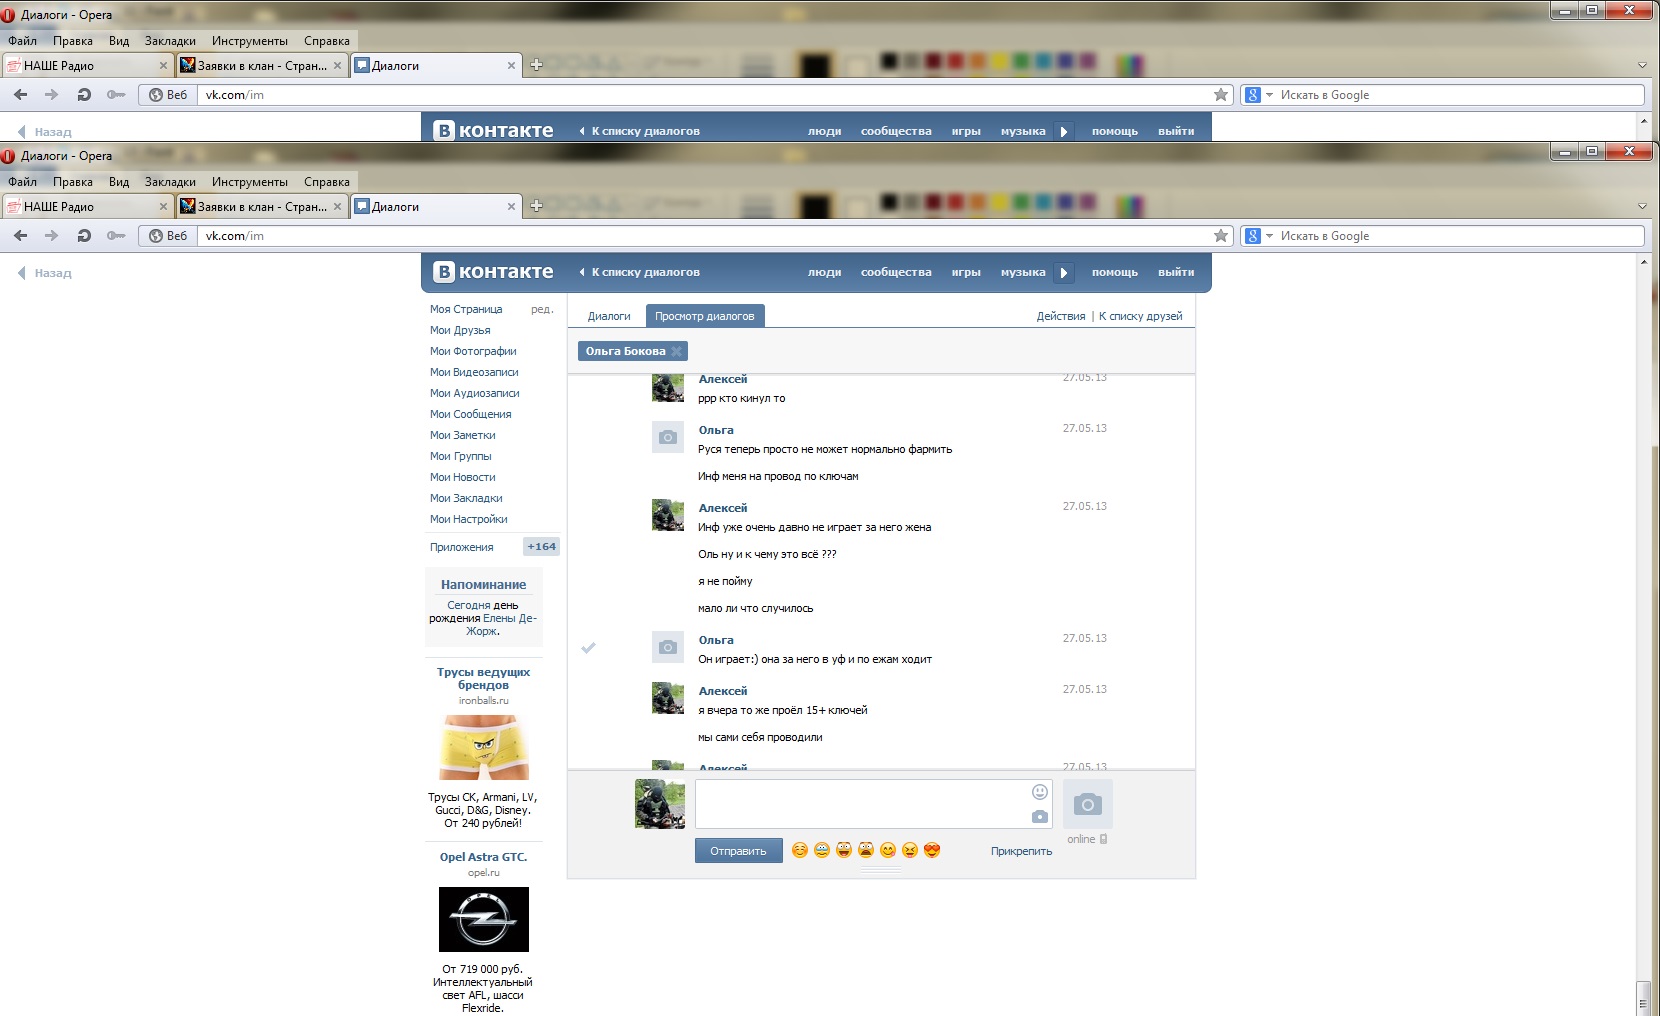Switch to Заявки в клан tab in background window

coord(261,66)
